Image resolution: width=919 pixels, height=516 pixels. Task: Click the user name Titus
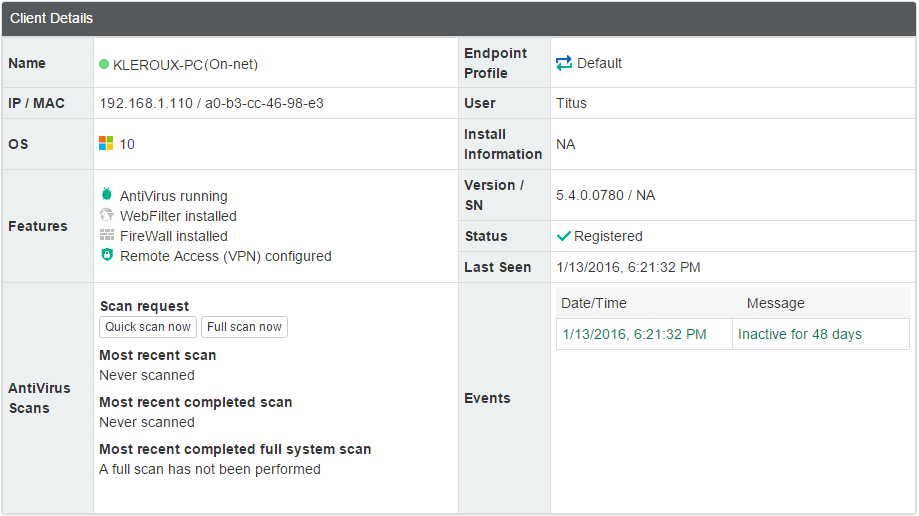click(572, 103)
